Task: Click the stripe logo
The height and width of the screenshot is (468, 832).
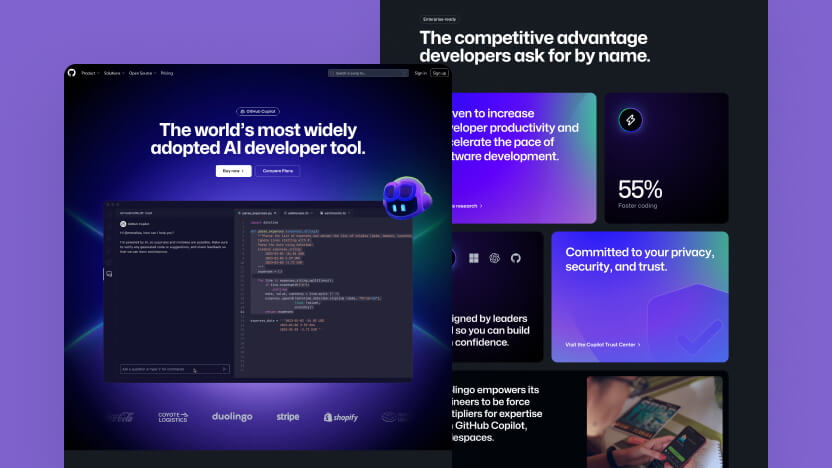Action: click(x=288, y=417)
